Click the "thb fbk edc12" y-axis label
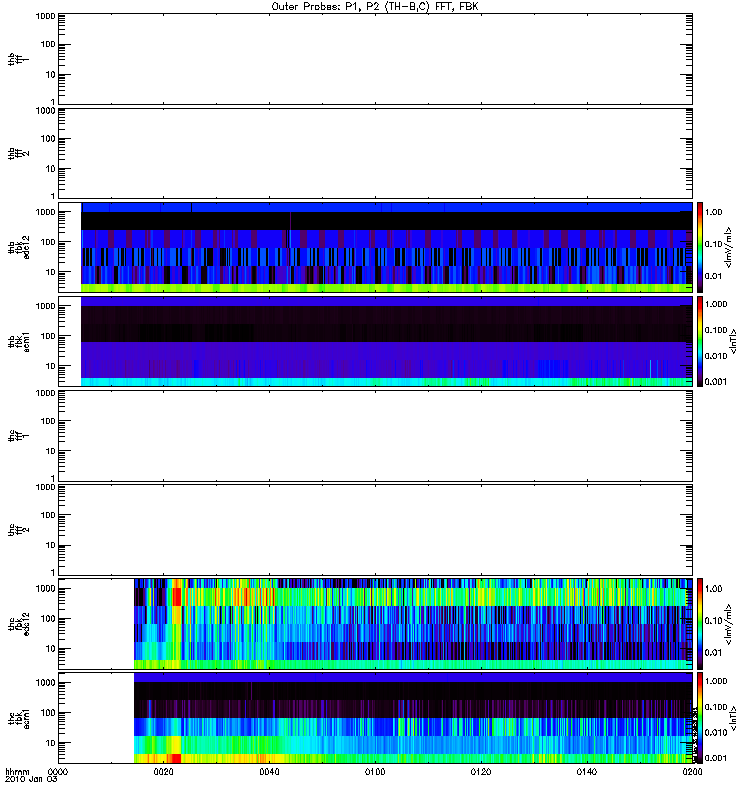This screenshot has width=750, height=800. [19, 247]
